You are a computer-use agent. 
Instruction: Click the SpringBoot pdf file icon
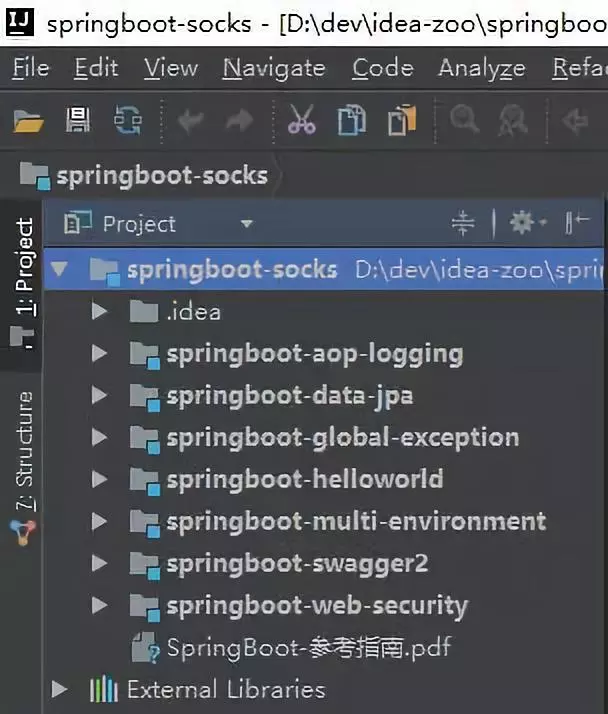pyautogui.click(x=146, y=647)
